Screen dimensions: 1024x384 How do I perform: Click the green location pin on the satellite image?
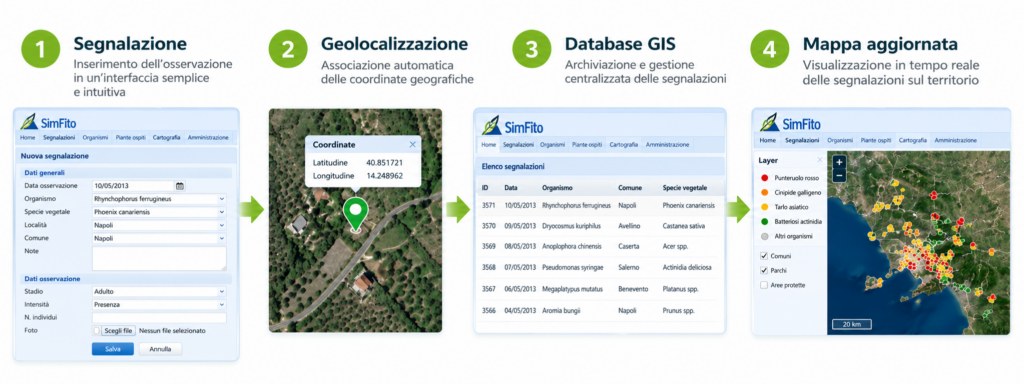pyautogui.click(x=355, y=216)
